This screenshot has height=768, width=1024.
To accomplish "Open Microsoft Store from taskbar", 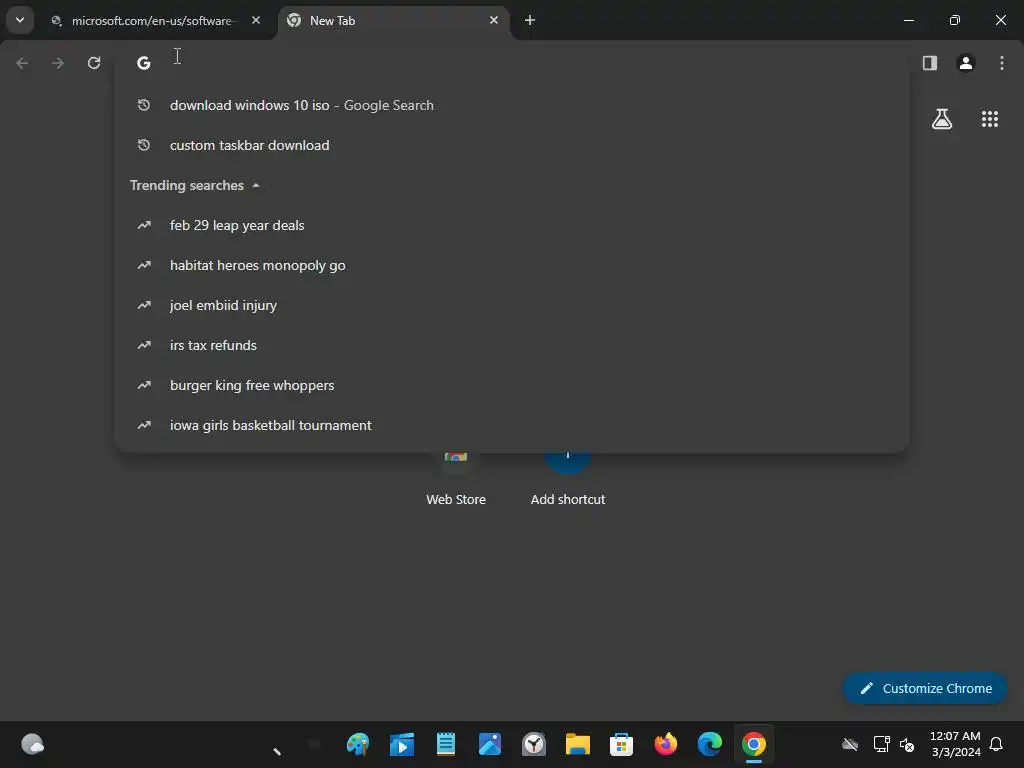I will pos(621,744).
